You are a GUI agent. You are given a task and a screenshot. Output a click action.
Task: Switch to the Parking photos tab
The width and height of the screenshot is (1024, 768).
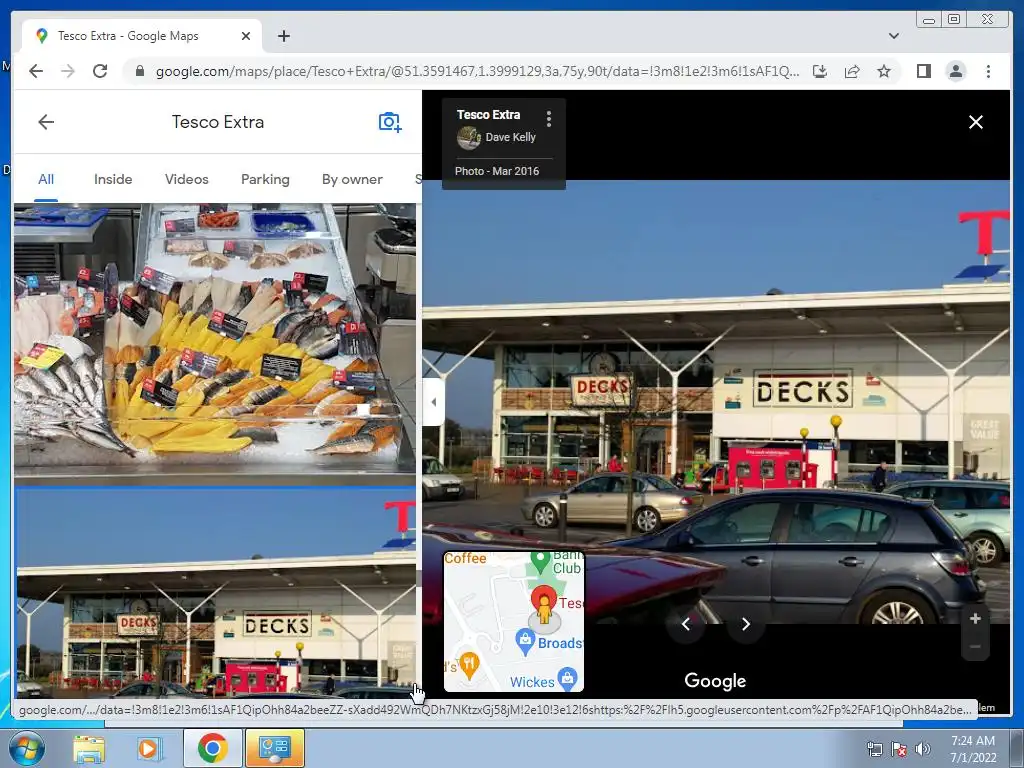[x=265, y=180]
